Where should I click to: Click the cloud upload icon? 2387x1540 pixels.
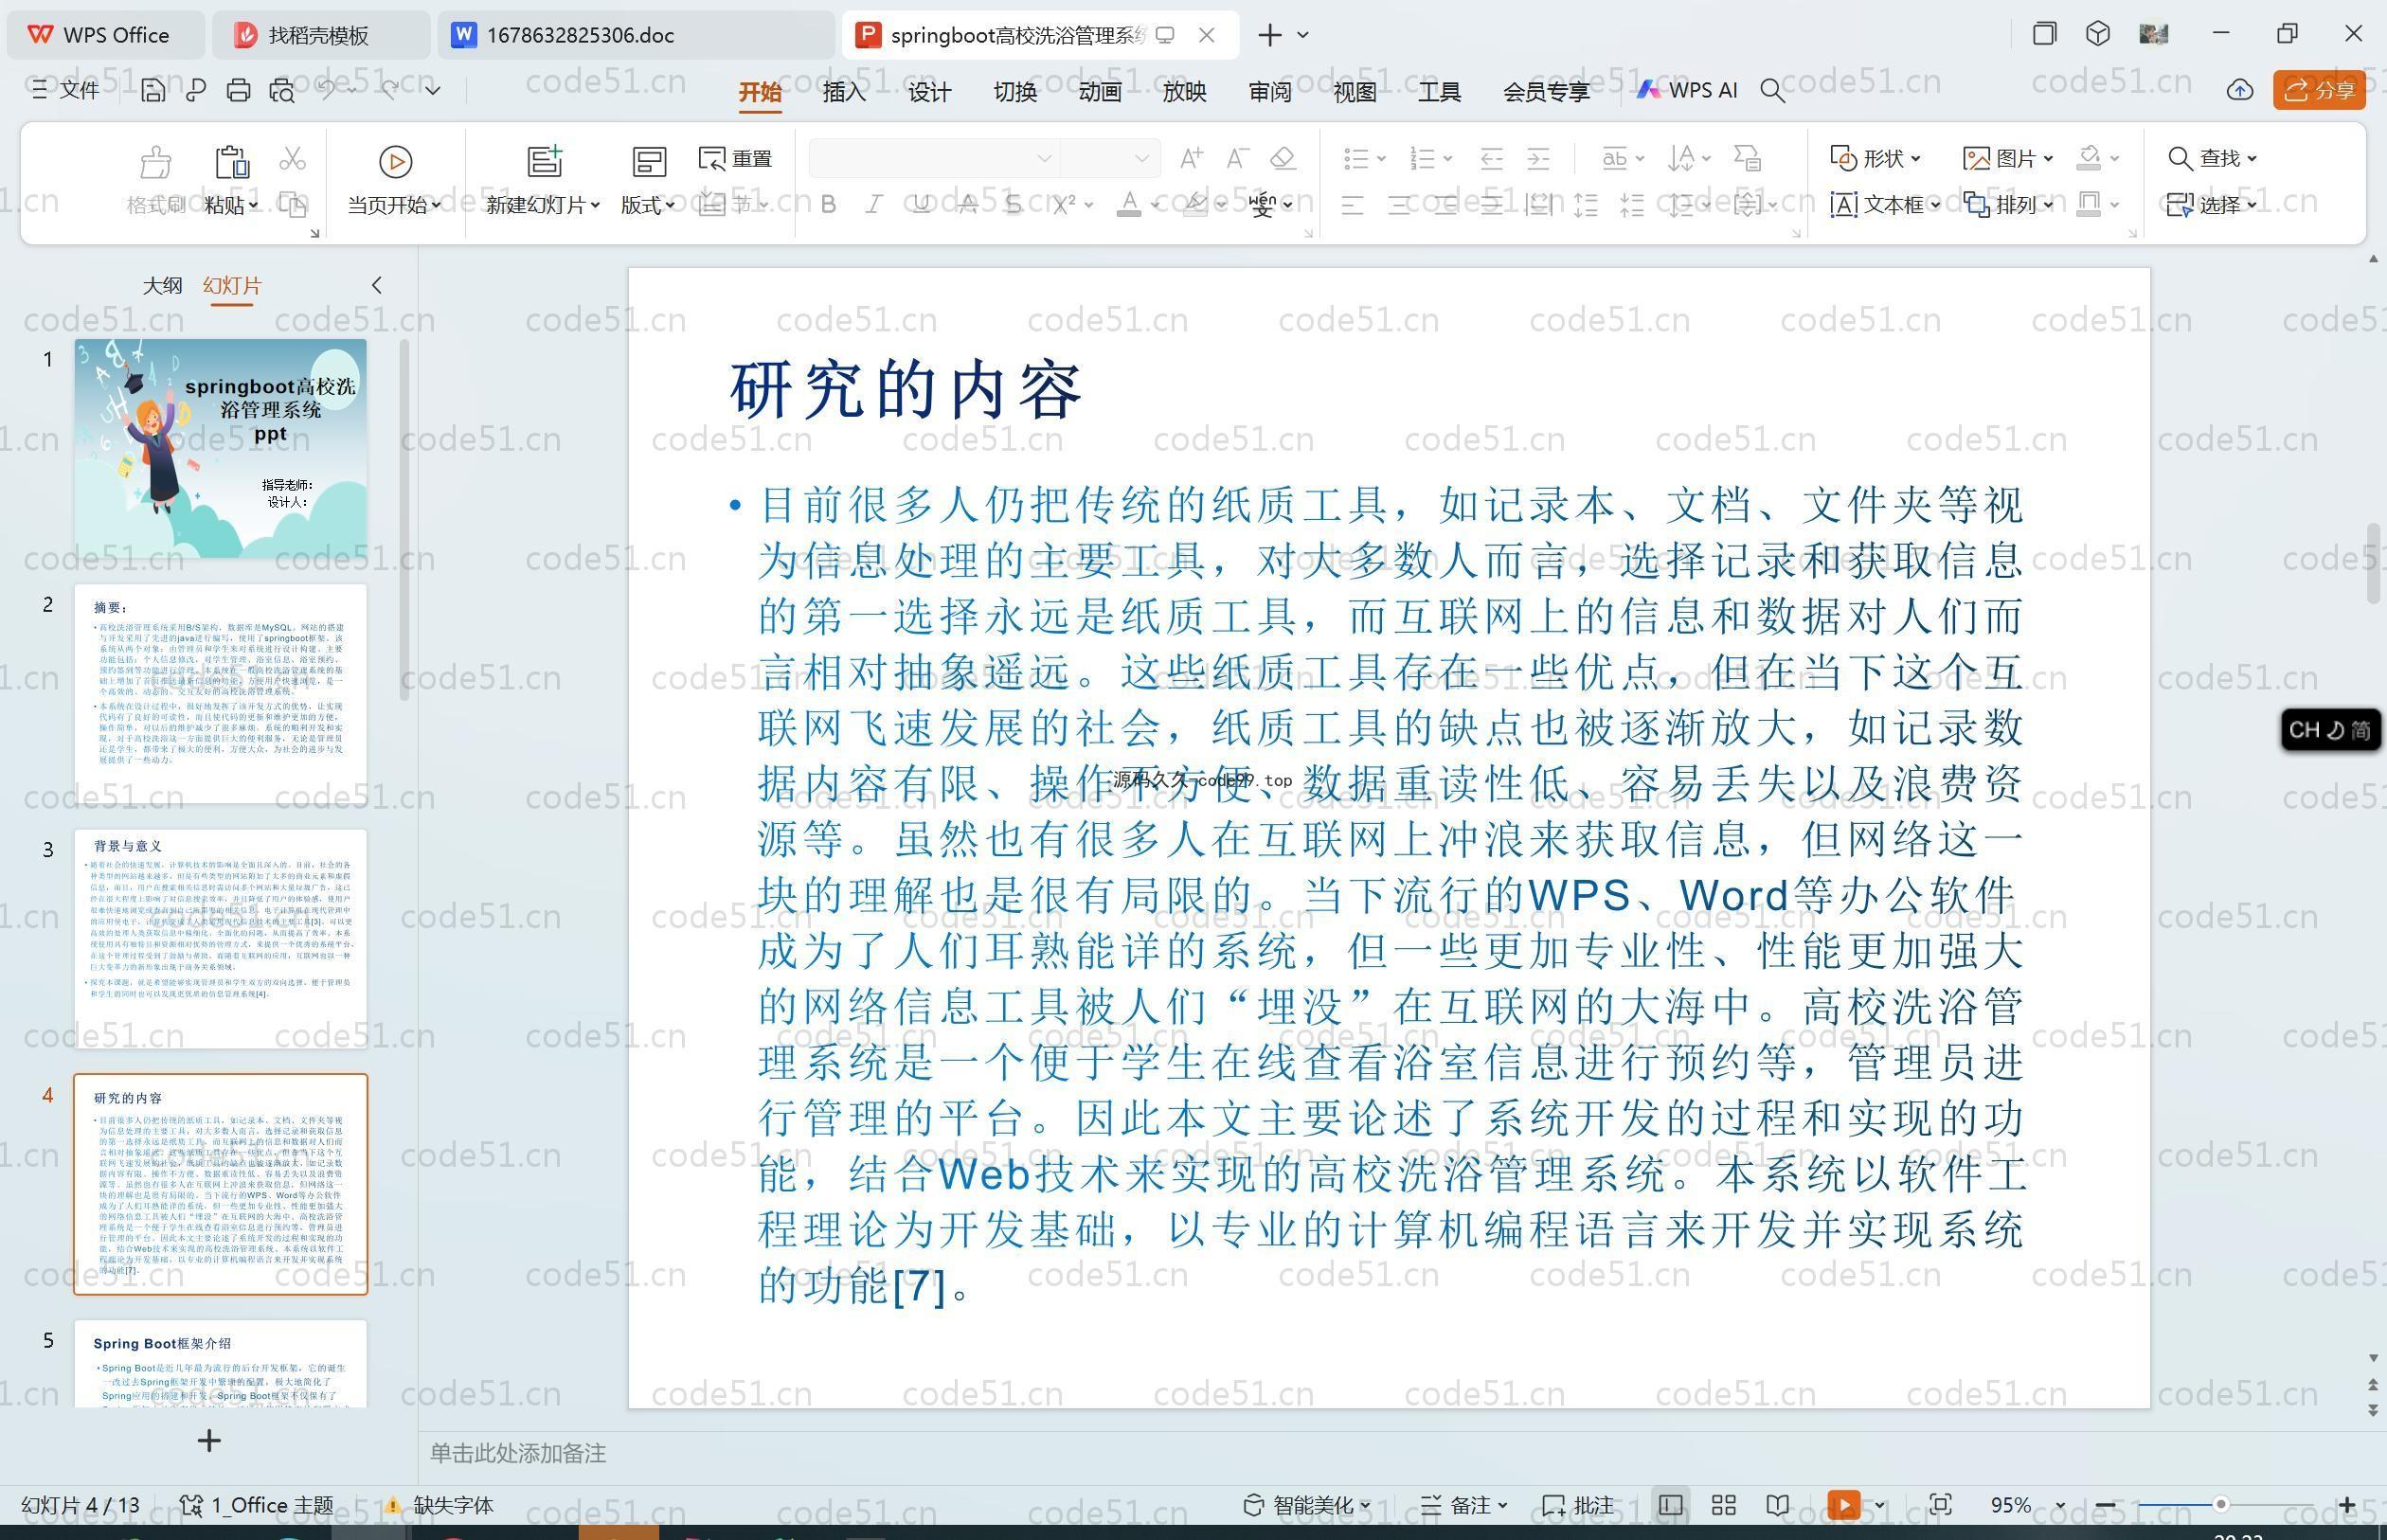pos(2239,90)
